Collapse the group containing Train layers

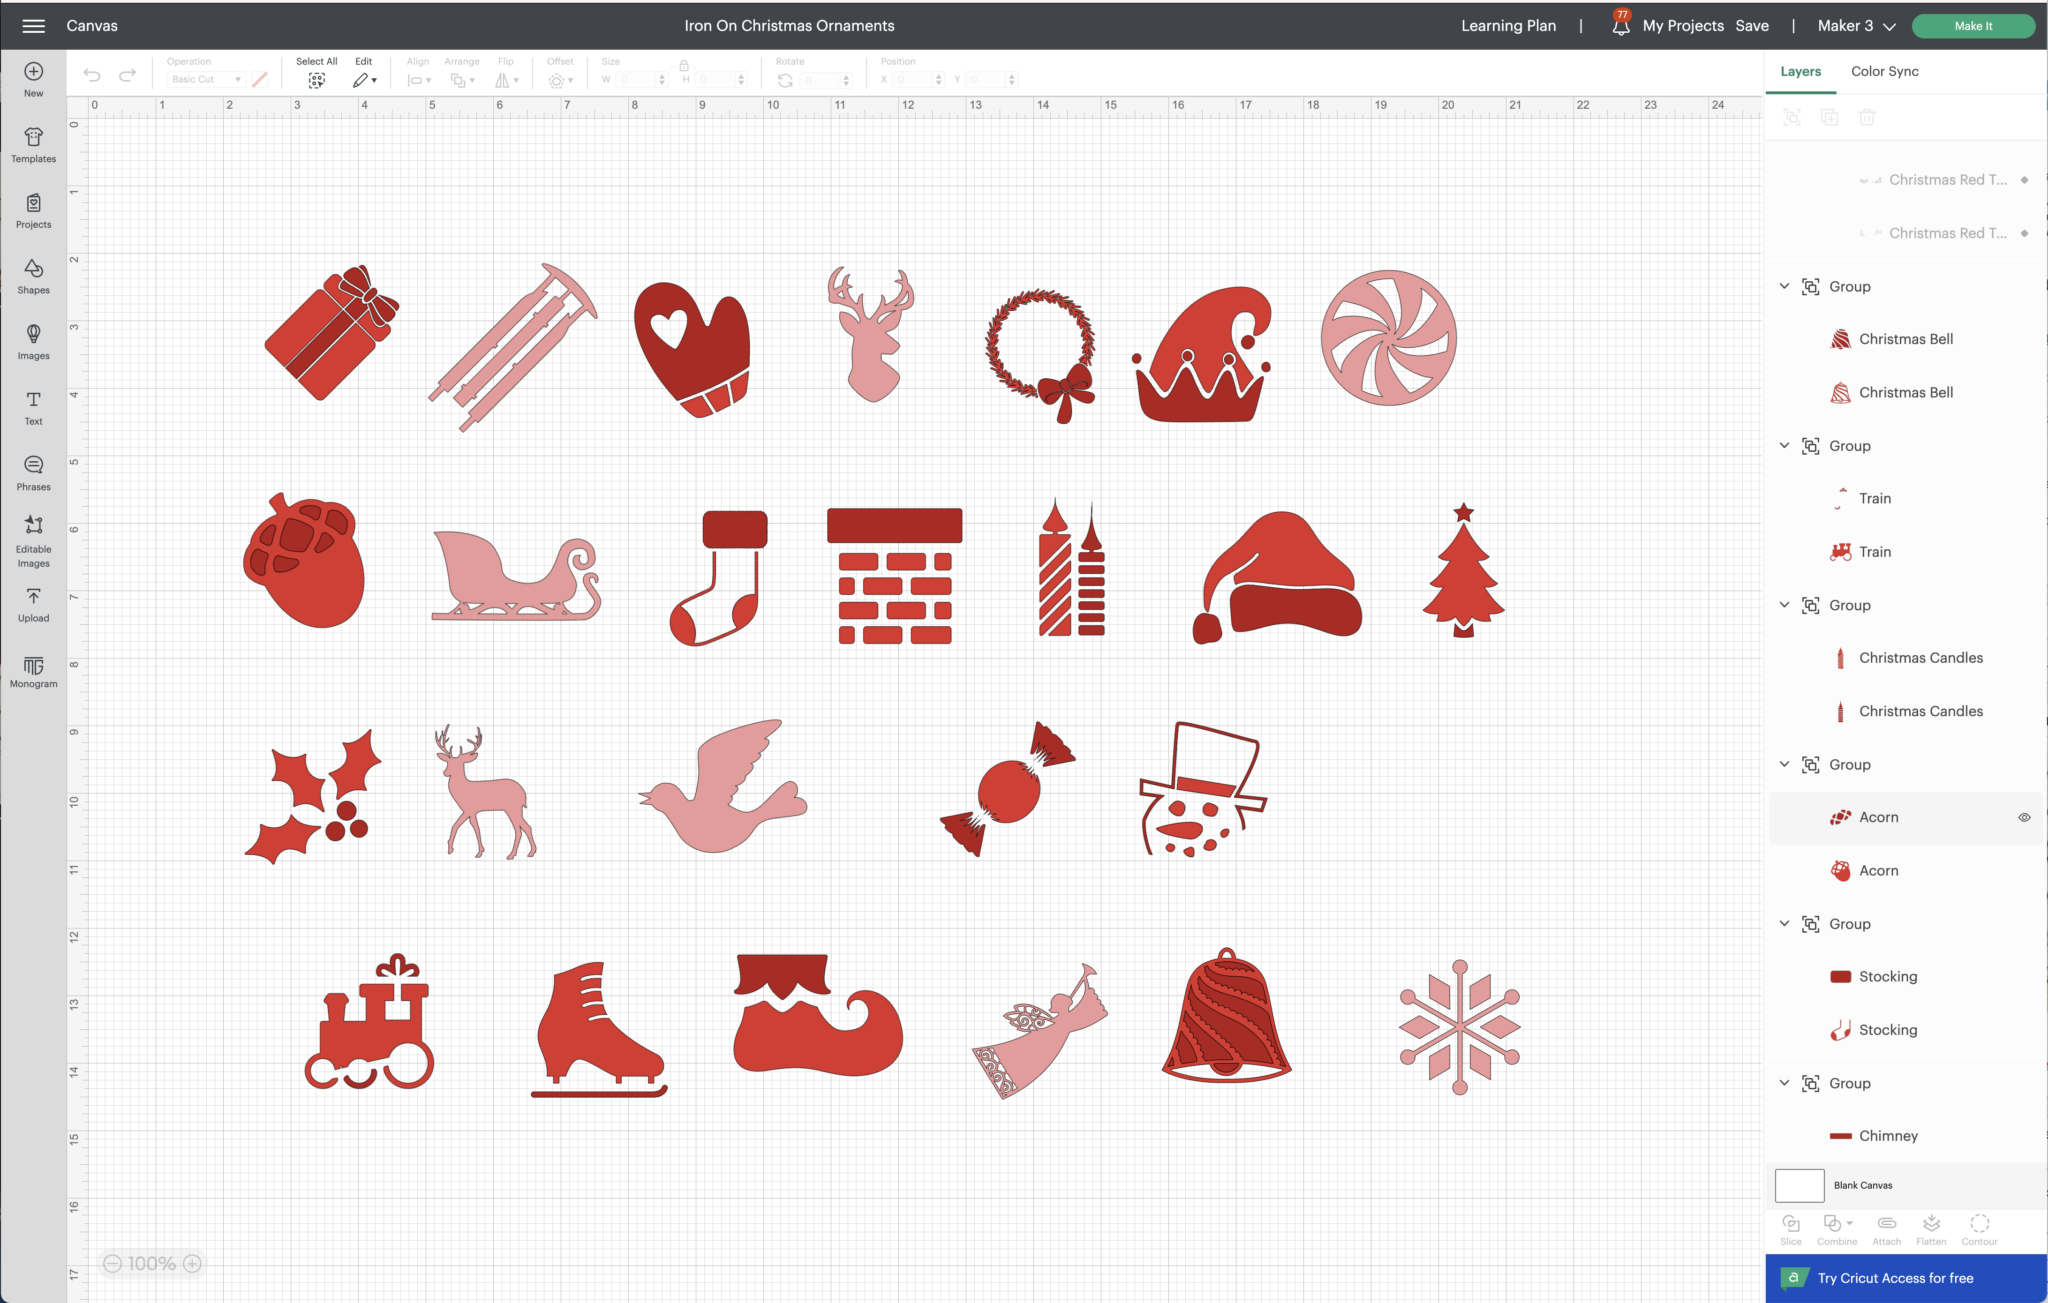pyautogui.click(x=1784, y=445)
